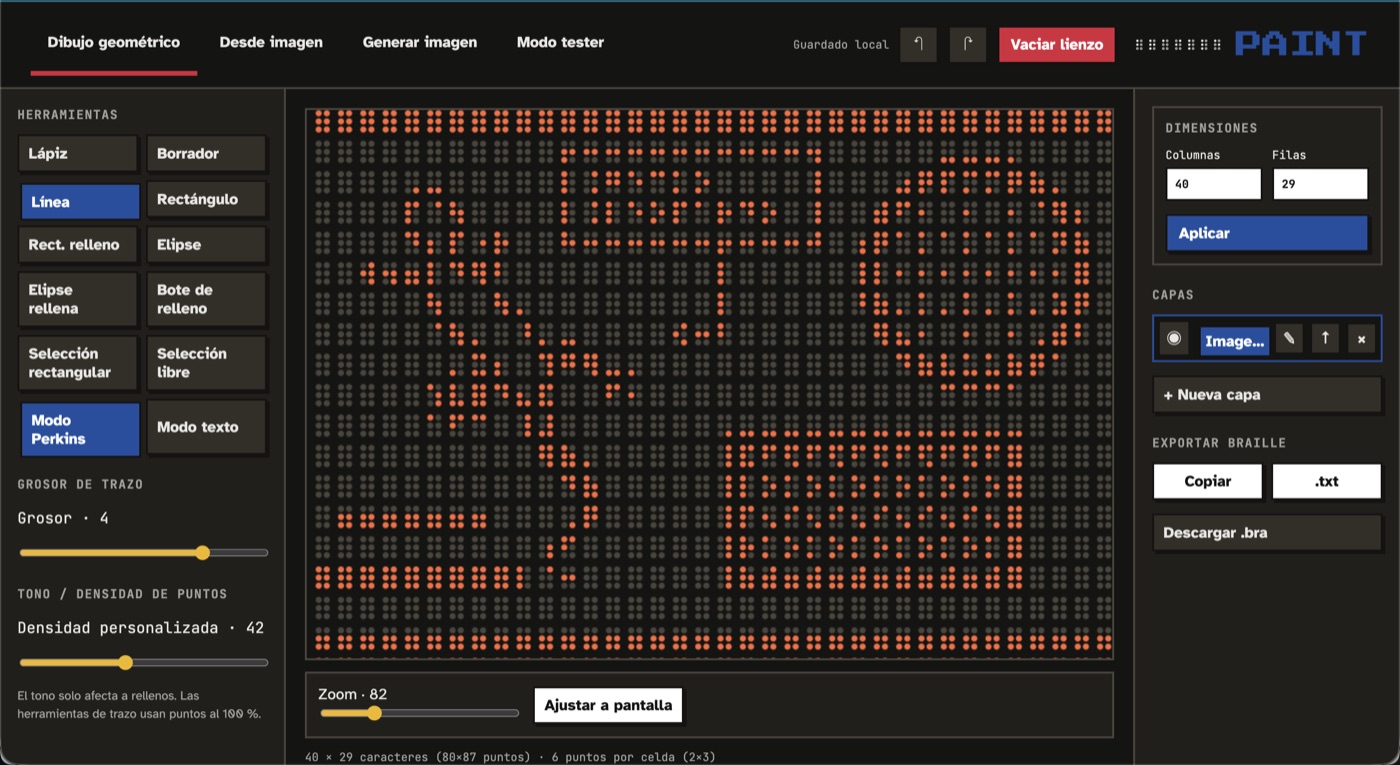The width and height of the screenshot is (1400, 765).
Task: Activate the Borrador tool
Action: click(x=206, y=153)
